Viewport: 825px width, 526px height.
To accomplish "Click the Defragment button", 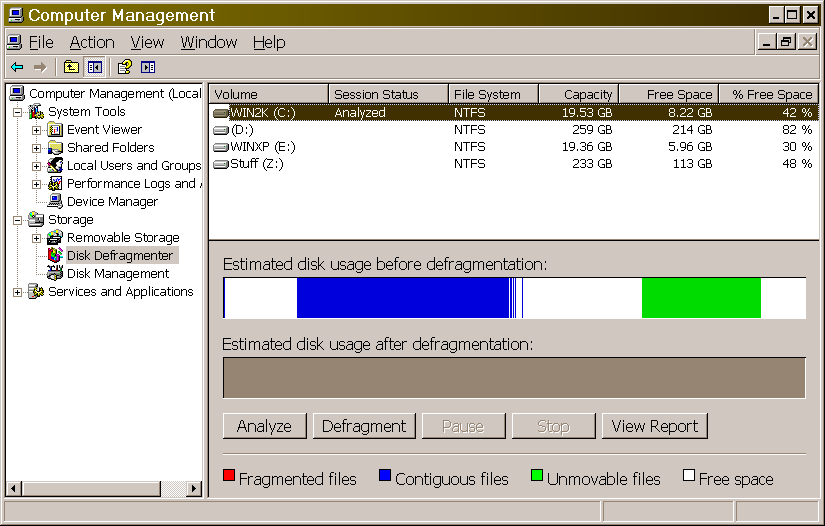I will (364, 426).
